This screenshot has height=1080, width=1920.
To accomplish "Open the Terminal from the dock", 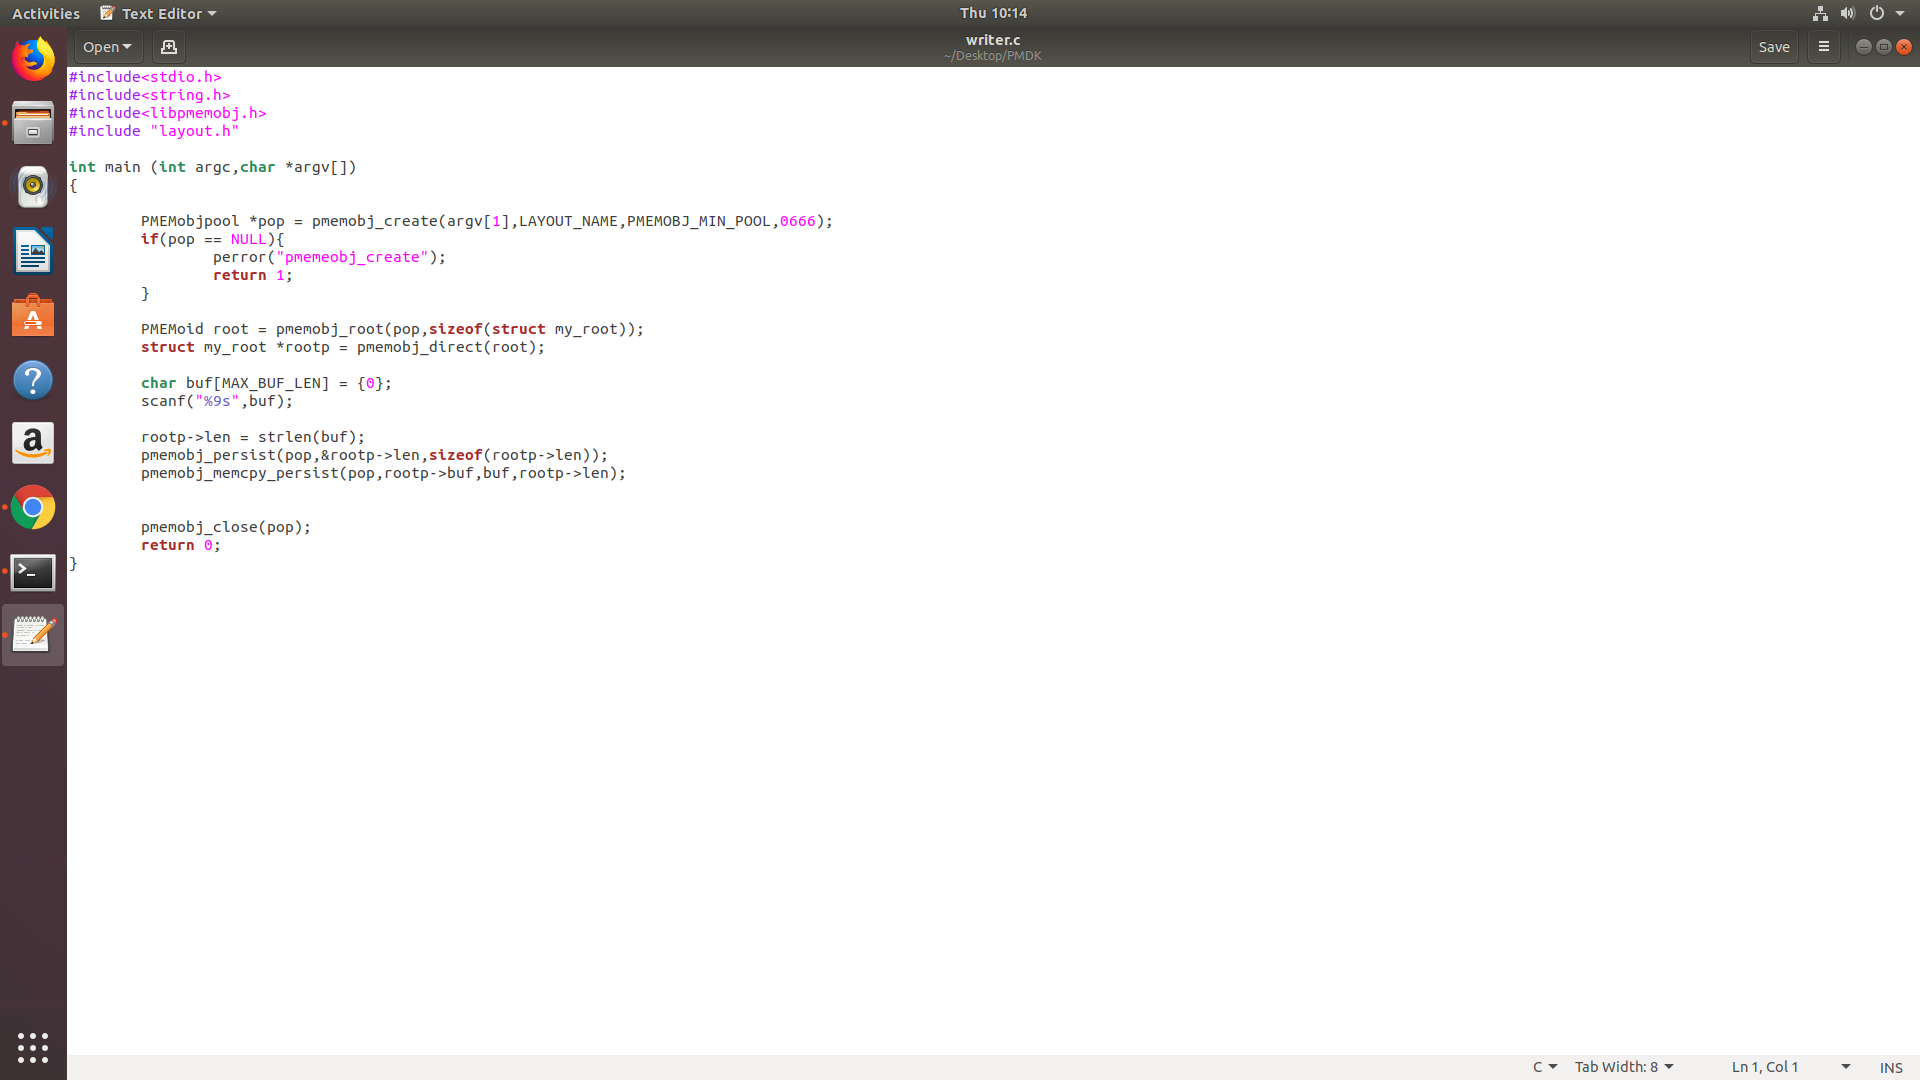I will [33, 571].
